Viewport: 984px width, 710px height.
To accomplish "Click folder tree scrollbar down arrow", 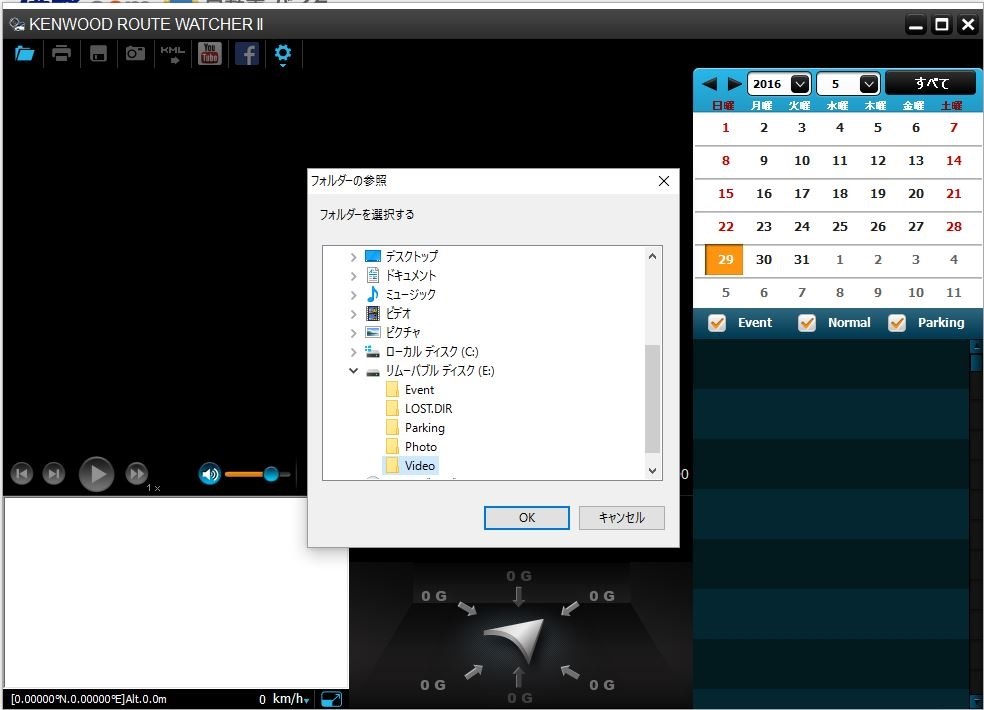I will click(x=653, y=471).
